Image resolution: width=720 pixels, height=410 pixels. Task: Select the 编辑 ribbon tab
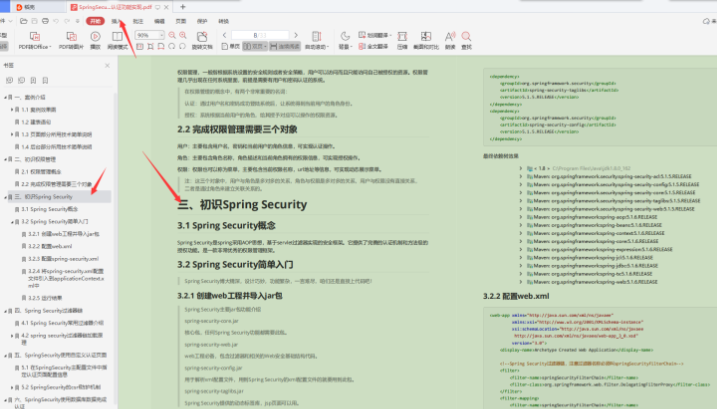(159, 21)
